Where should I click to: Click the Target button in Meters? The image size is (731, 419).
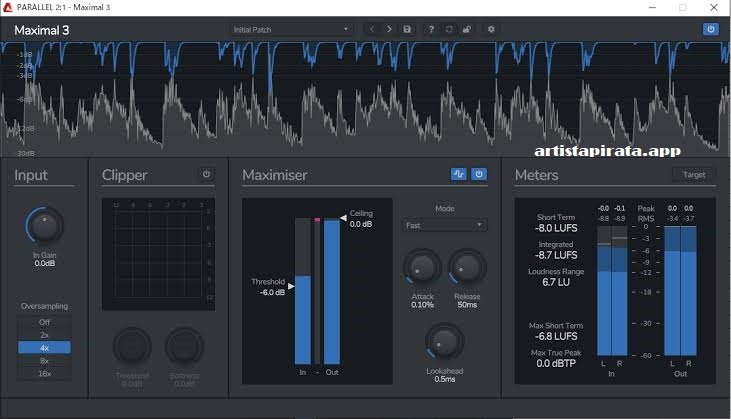pyautogui.click(x=694, y=174)
